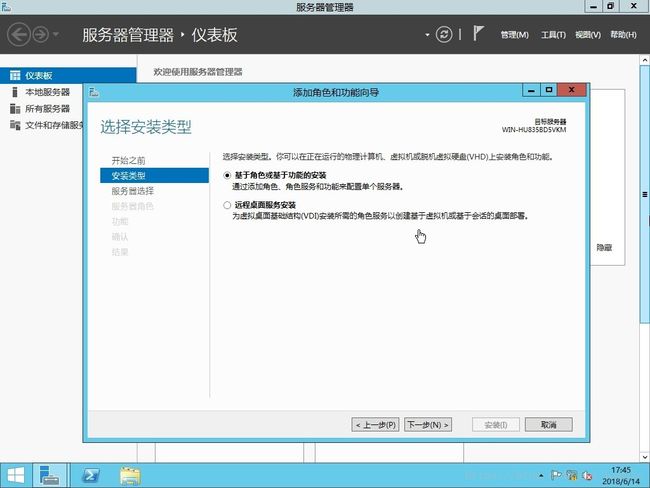Click the scroll up arrow of the dashboard scrollbar
Viewport: 650px width, 488px height.
tap(645, 60)
